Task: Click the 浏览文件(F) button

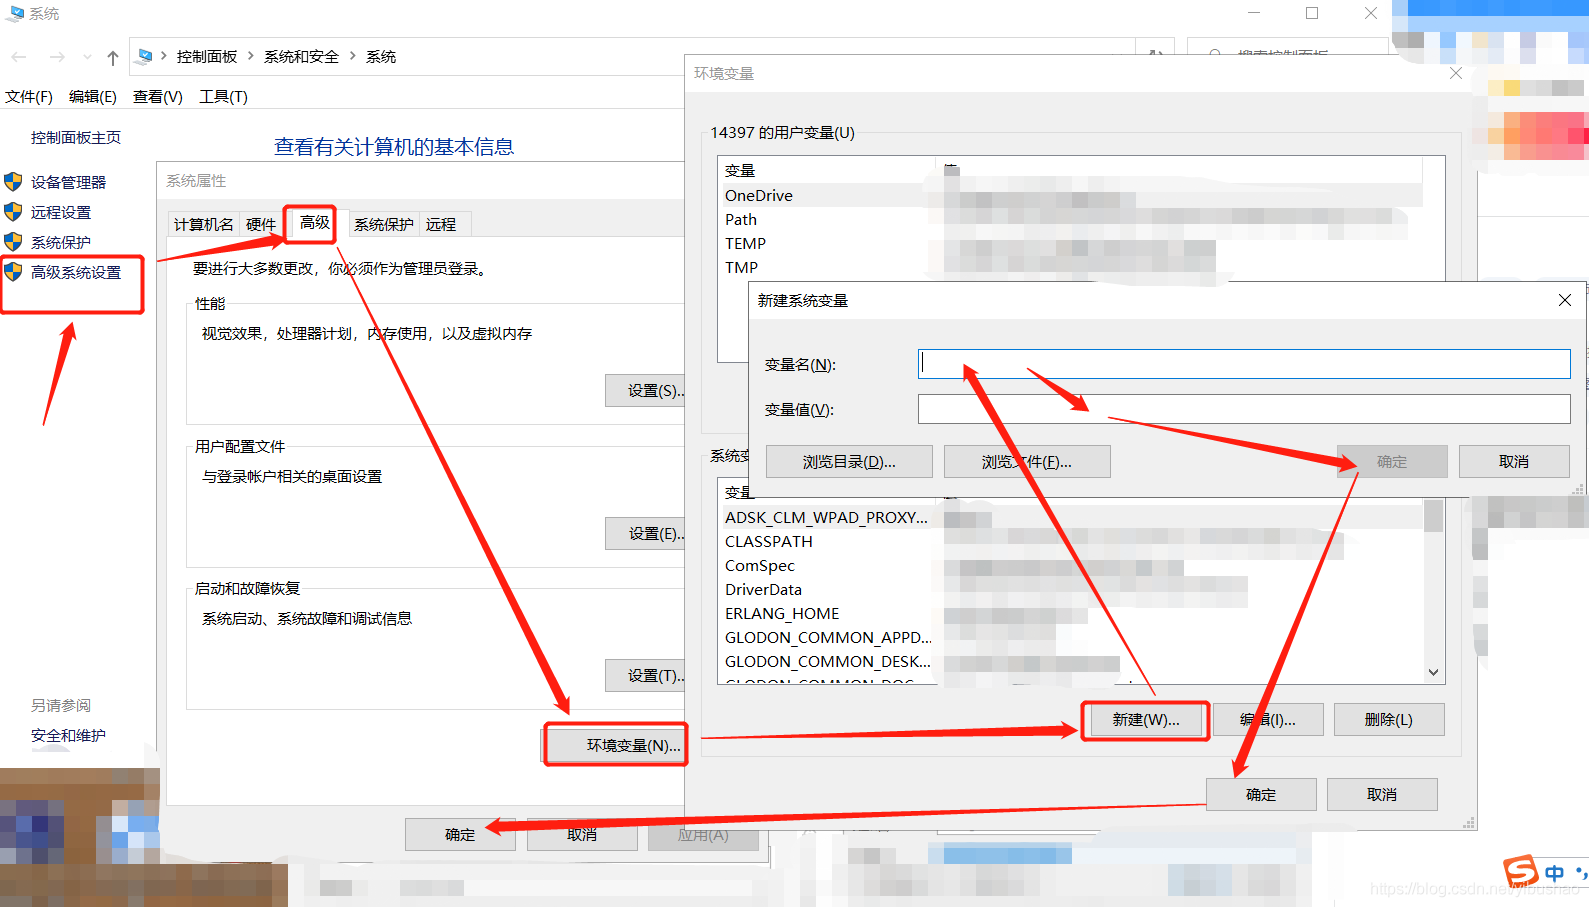Action: pyautogui.click(x=1027, y=462)
